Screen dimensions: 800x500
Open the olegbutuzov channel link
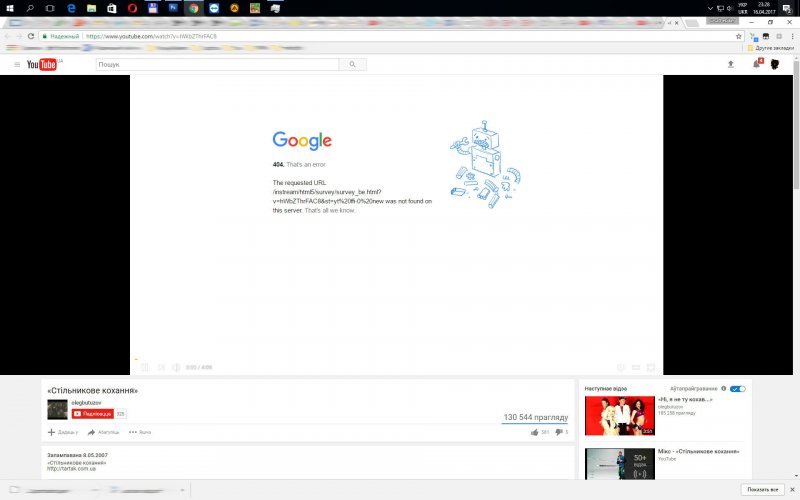[86, 403]
